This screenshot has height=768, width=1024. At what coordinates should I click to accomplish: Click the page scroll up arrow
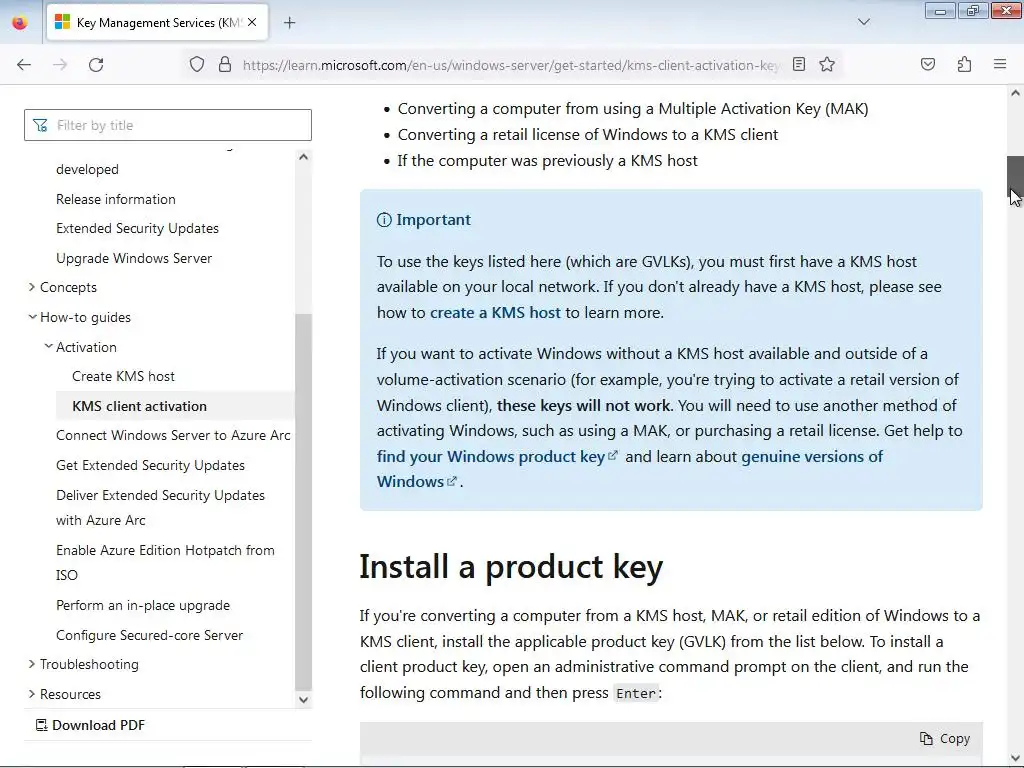[x=1015, y=93]
